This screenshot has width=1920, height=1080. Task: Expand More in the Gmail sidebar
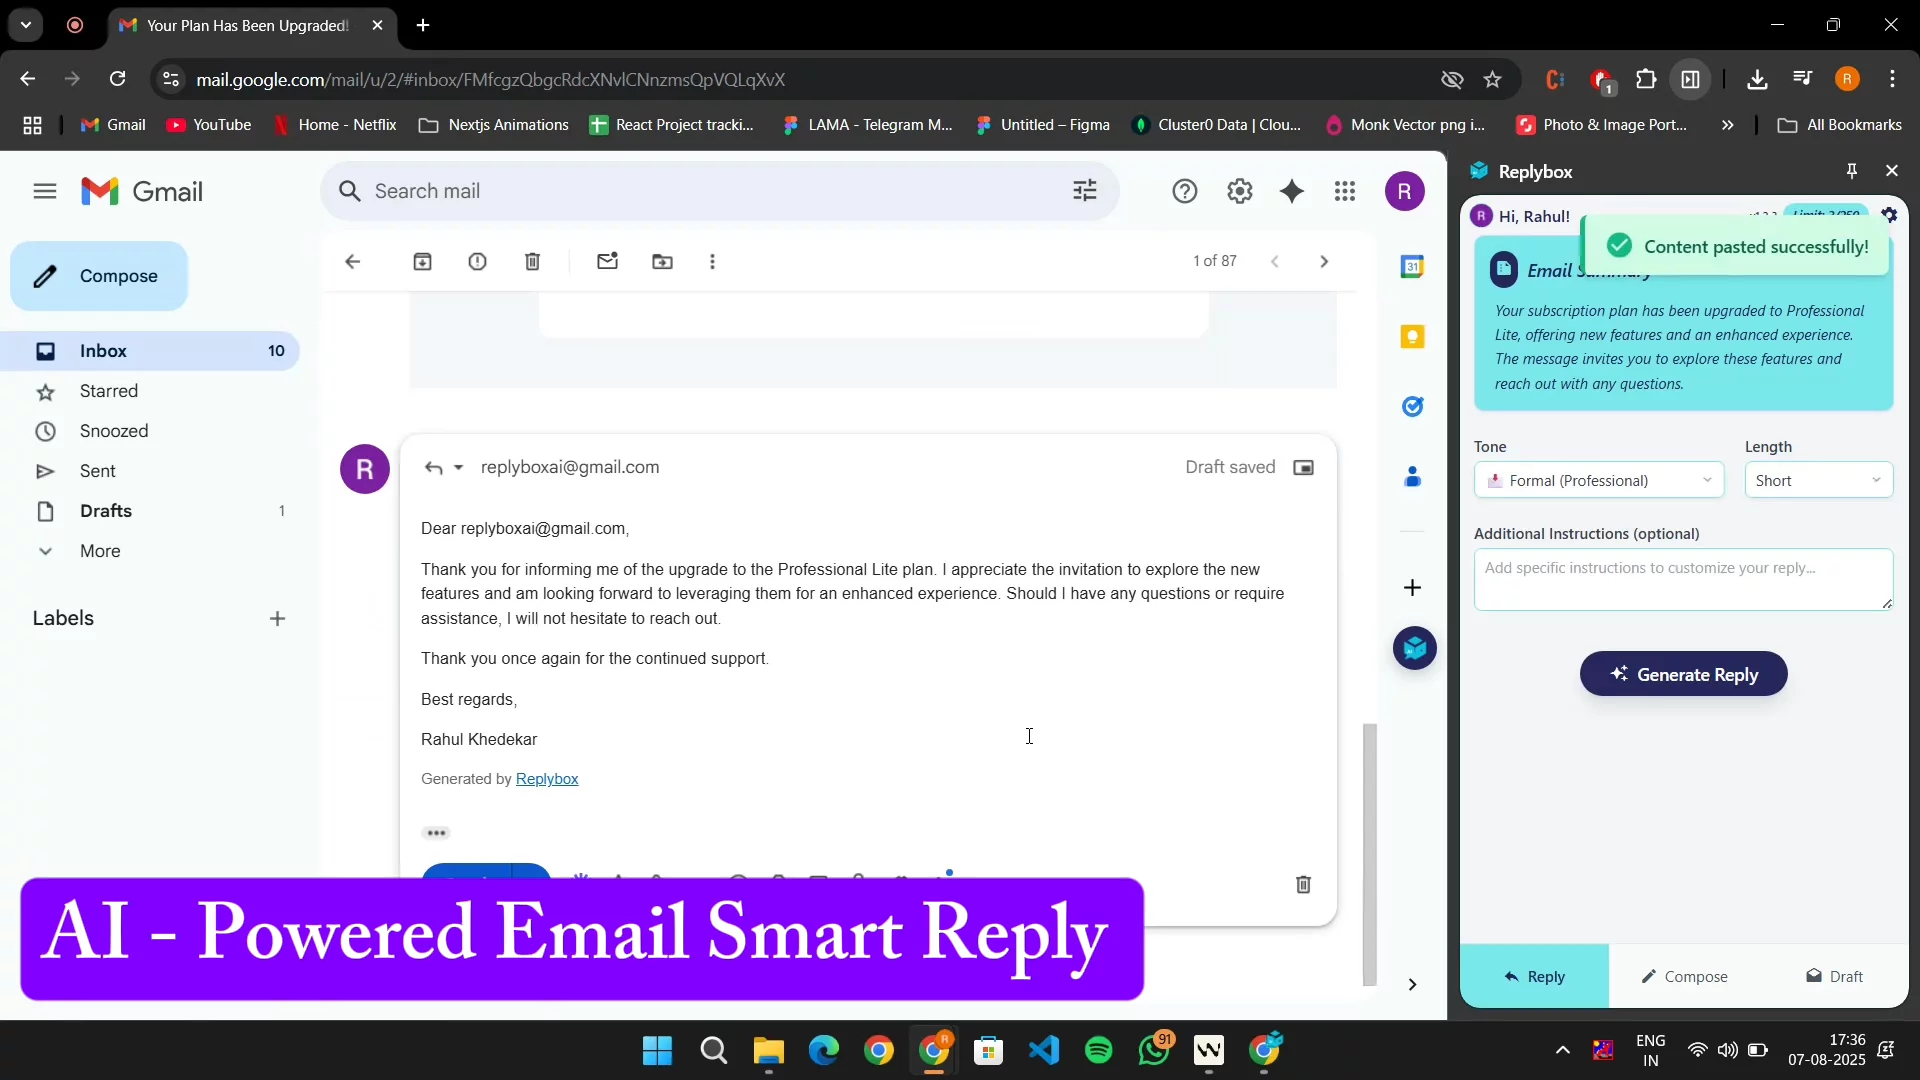tap(101, 551)
